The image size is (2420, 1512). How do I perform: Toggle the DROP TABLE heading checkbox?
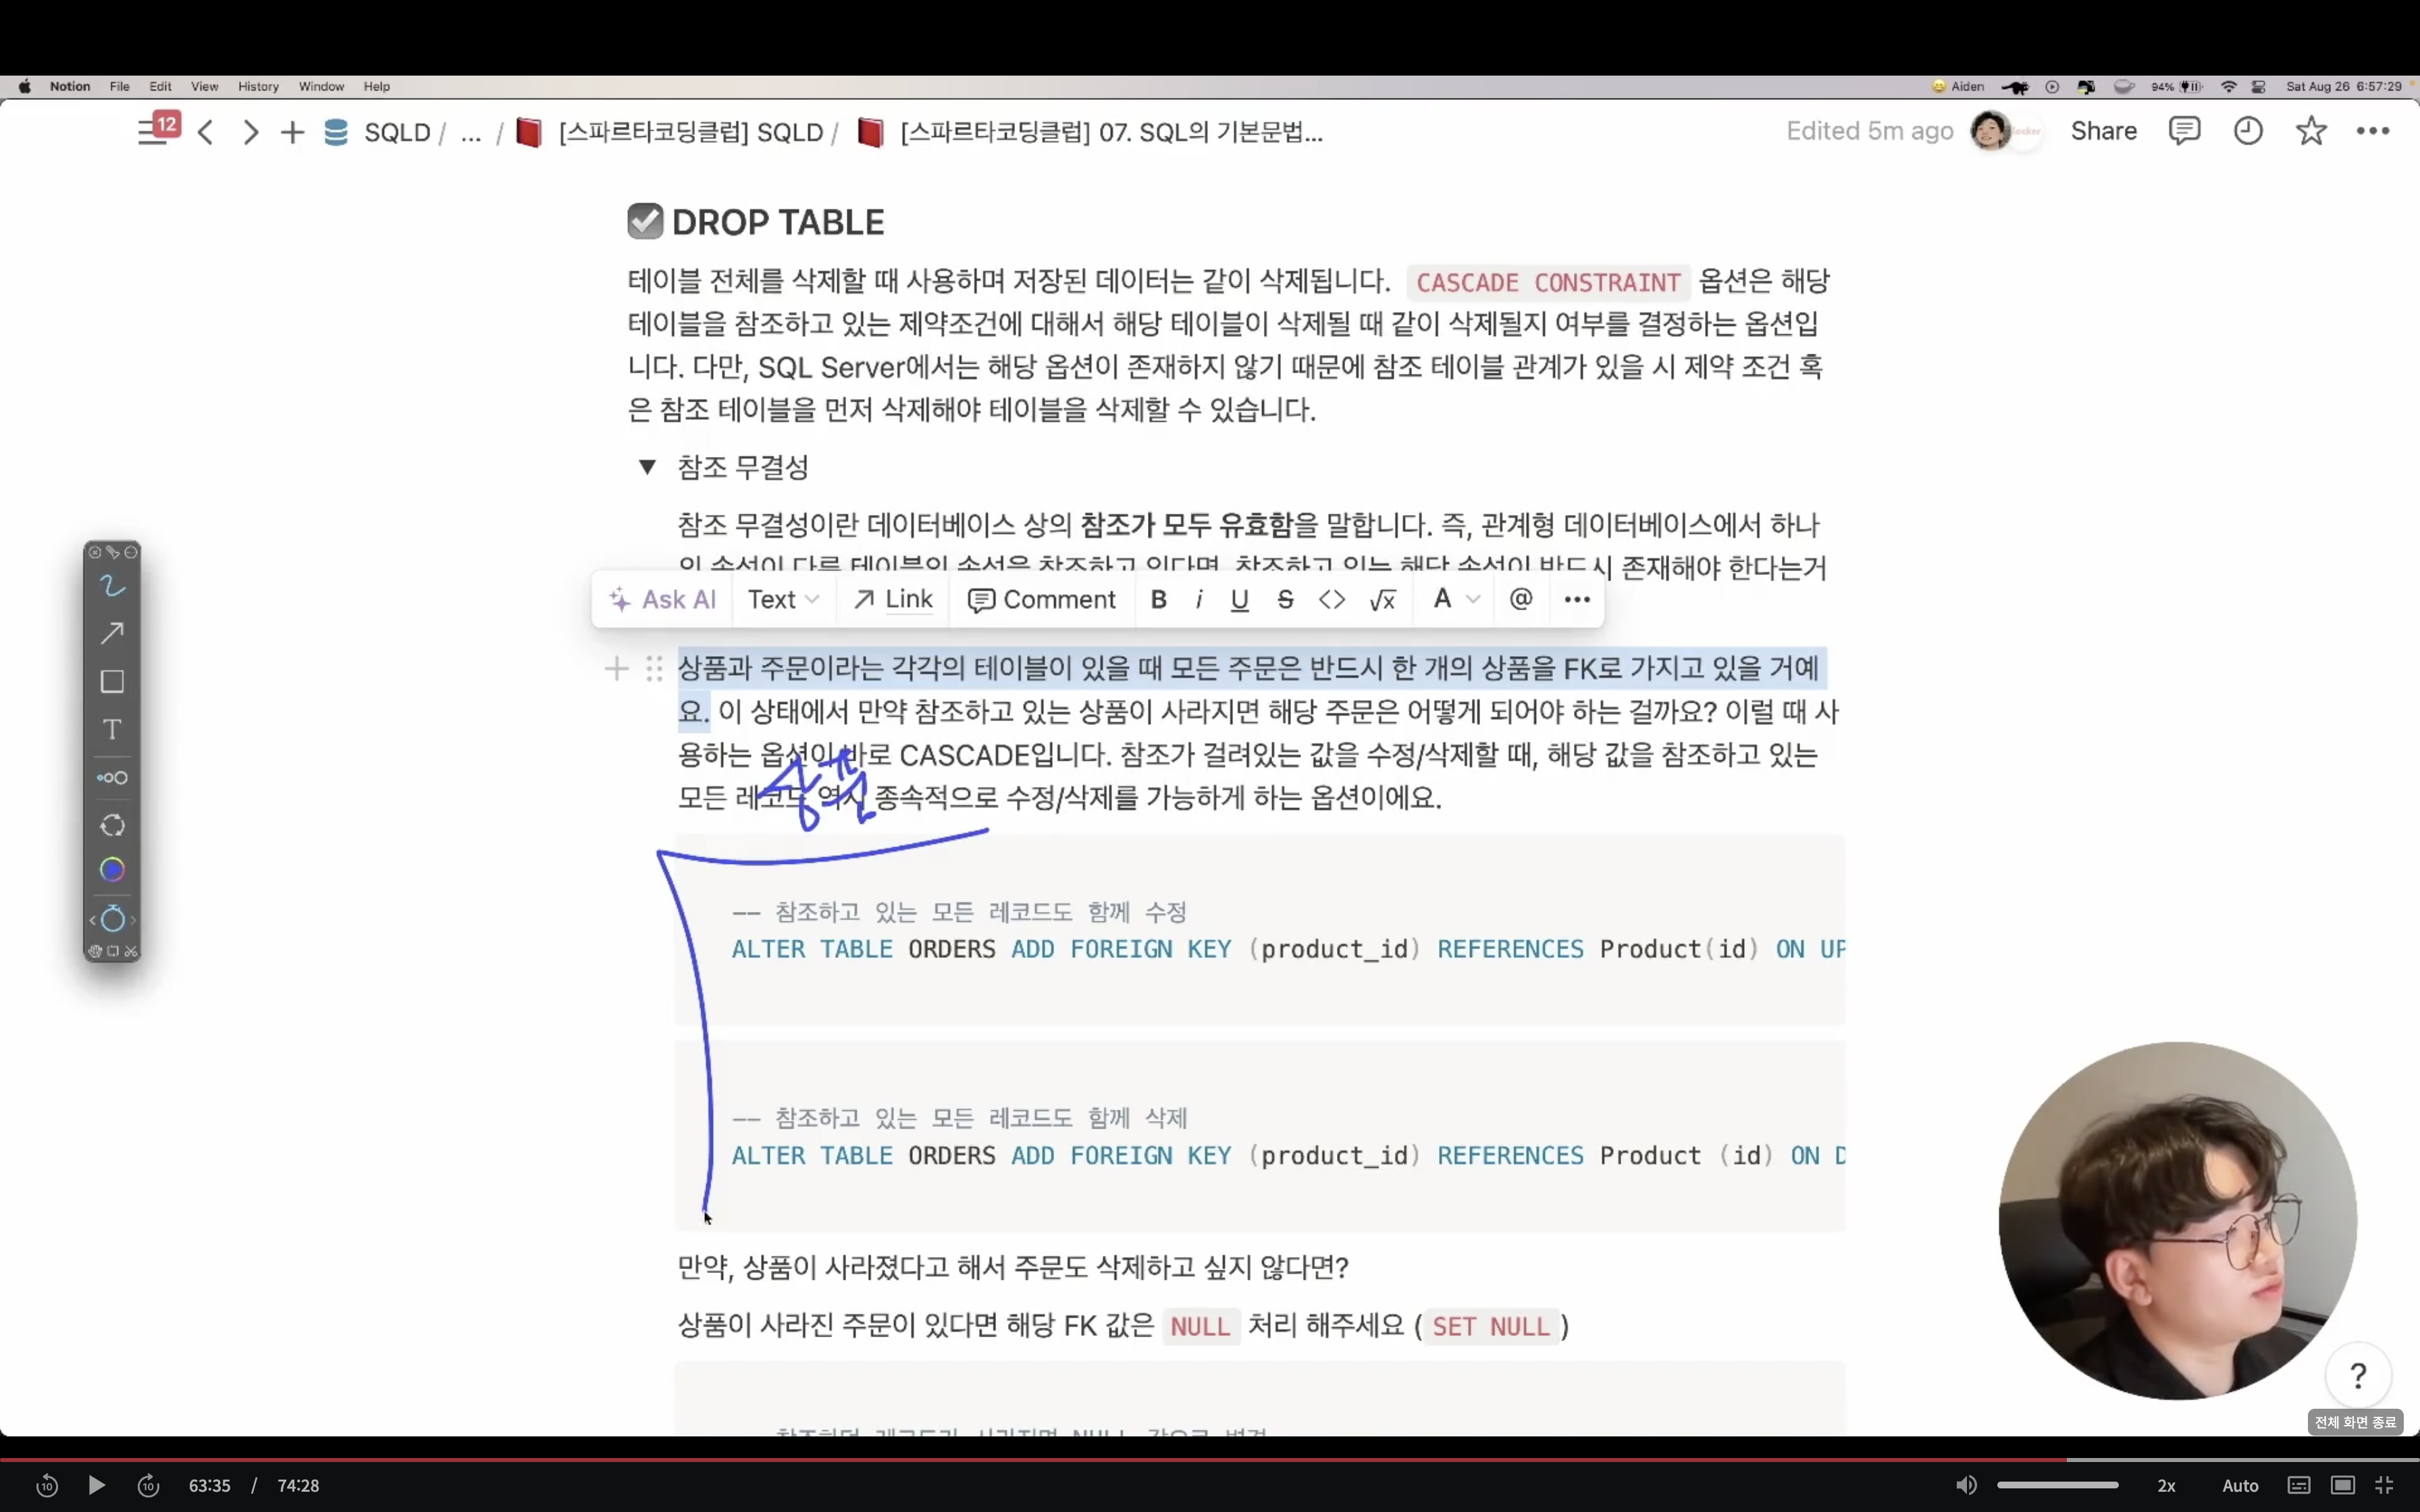645,221
